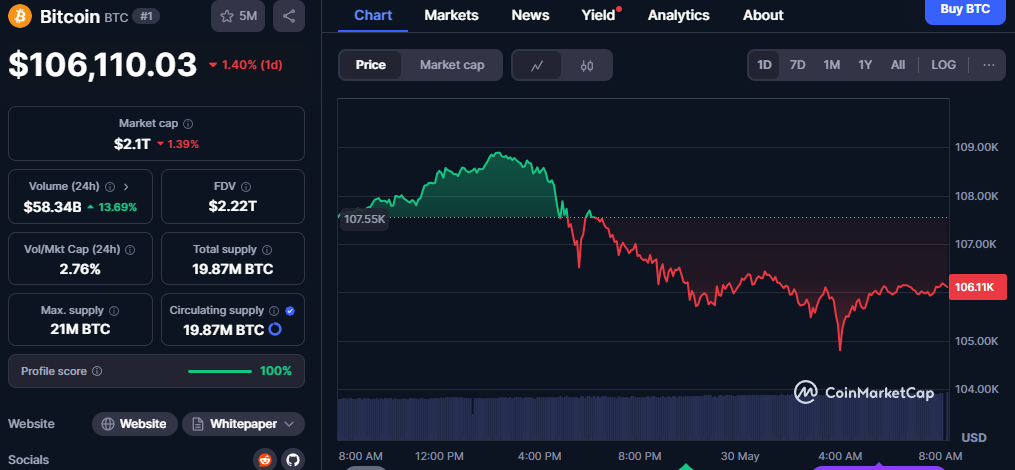Open the Website link button
This screenshot has height=470, width=1015.
pos(135,424)
